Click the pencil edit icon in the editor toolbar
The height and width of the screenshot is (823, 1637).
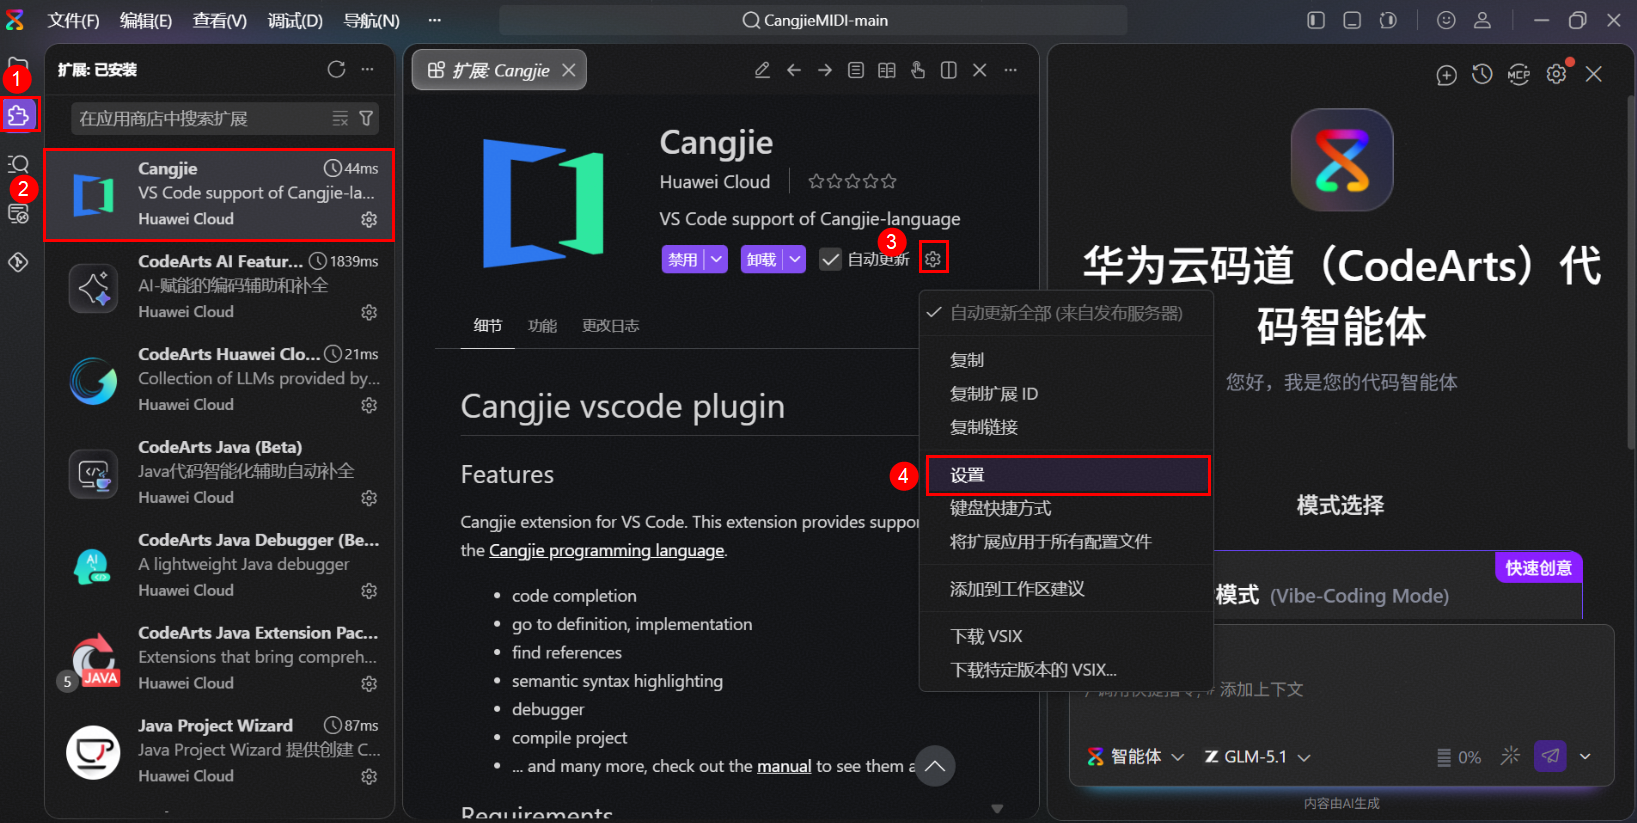[x=762, y=70]
